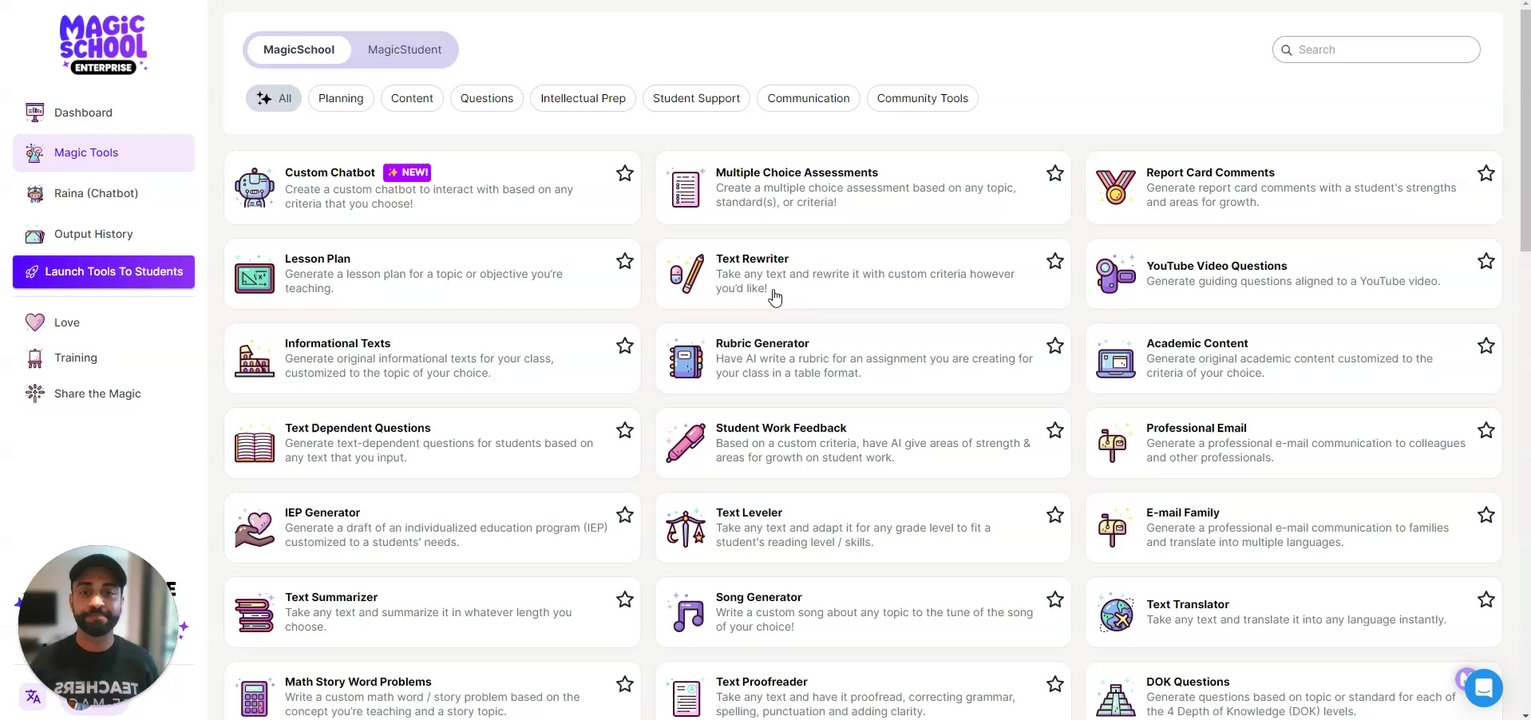
Task: Click the Math Story Word Problems calculator icon
Action: pos(254,698)
